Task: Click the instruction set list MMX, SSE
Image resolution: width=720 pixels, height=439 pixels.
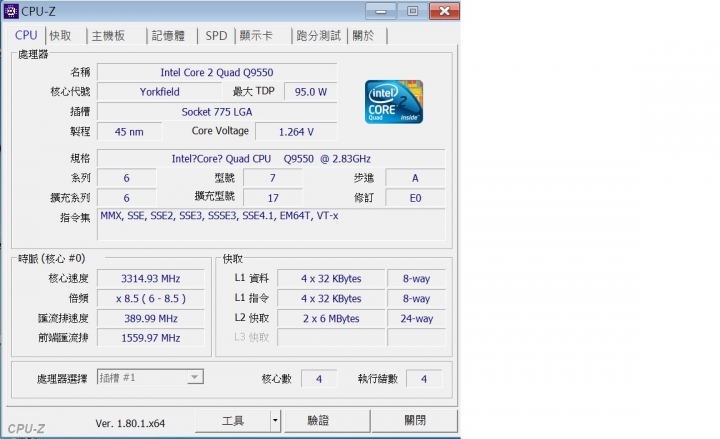Action: click(271, 225)
